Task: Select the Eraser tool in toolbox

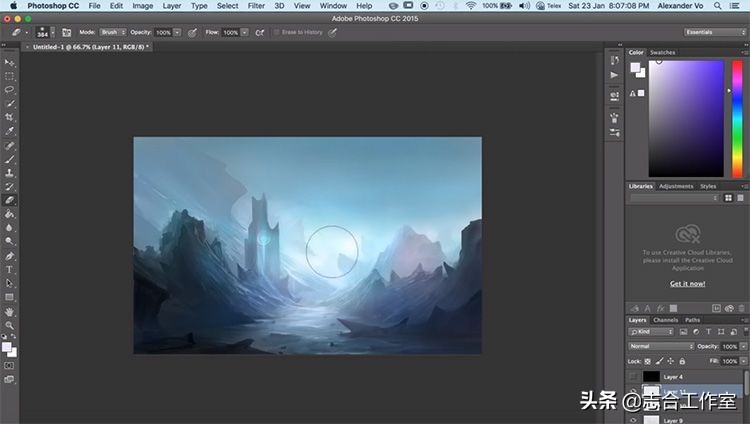Action: coord(10,201)
